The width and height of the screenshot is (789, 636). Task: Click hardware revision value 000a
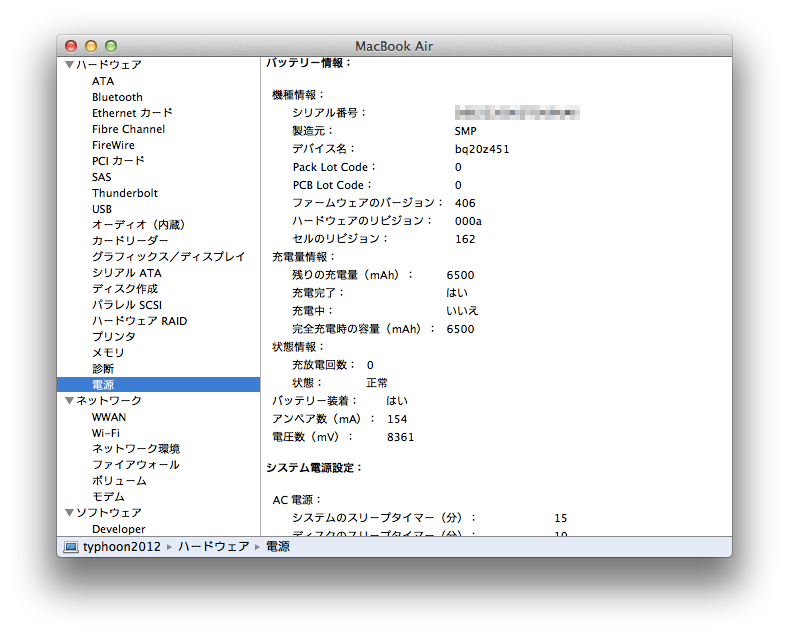[468, 221]
